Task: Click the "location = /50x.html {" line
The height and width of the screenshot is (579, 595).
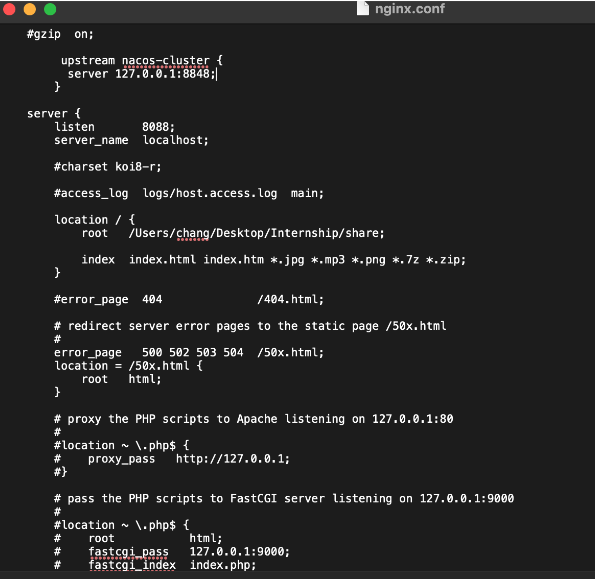Action: point(128,366)
